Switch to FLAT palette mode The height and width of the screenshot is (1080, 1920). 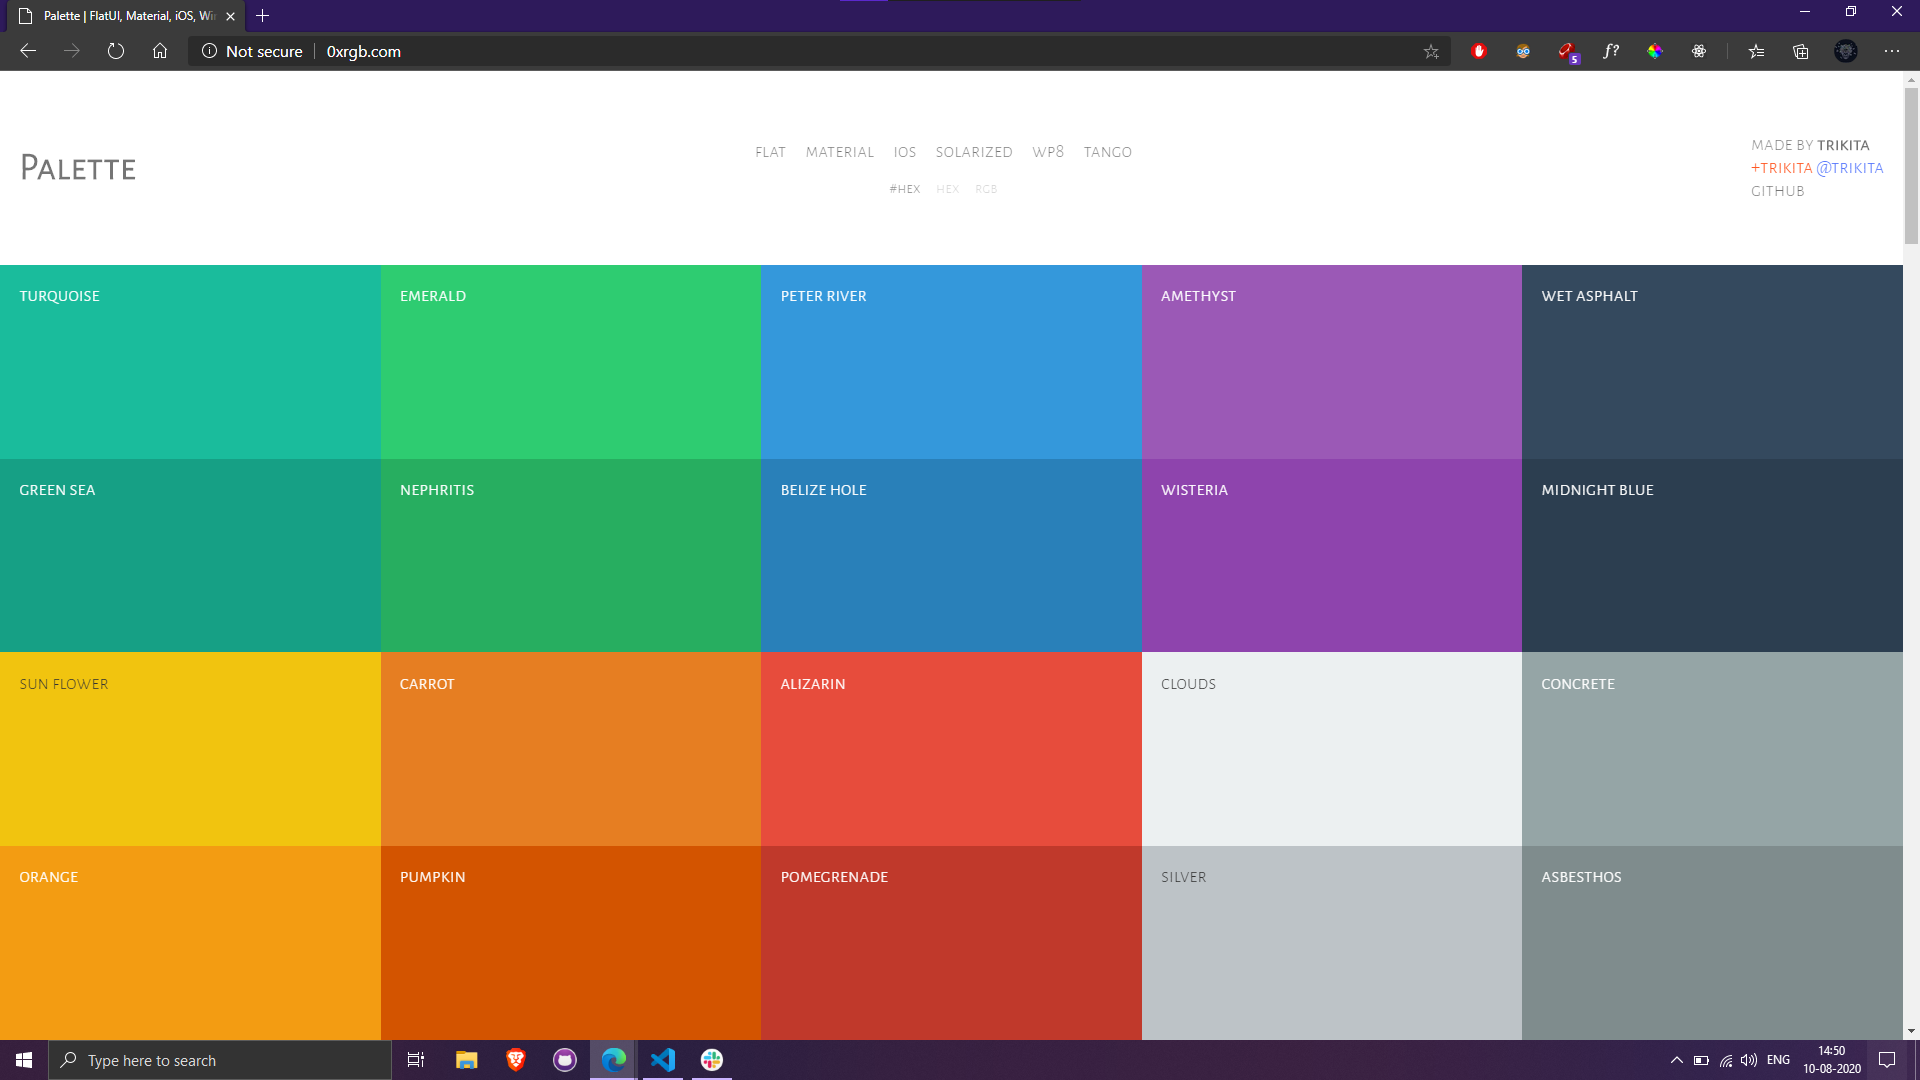coord(770,152)
